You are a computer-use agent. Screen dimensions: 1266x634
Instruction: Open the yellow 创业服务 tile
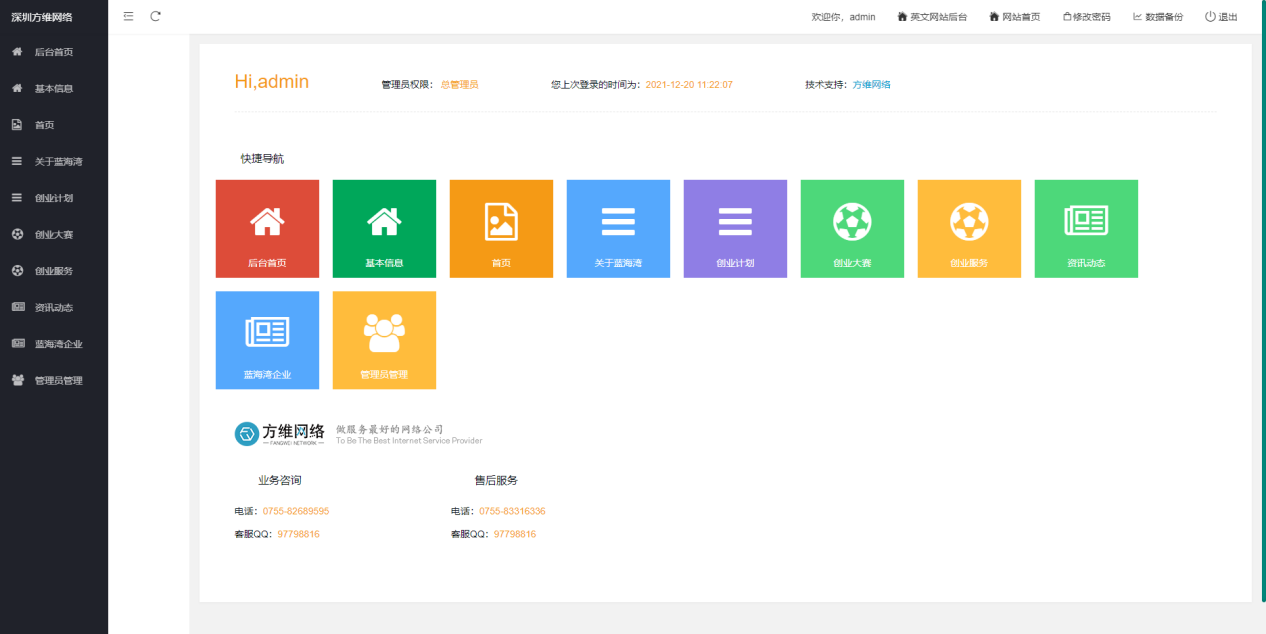click(x=969, y=228)
